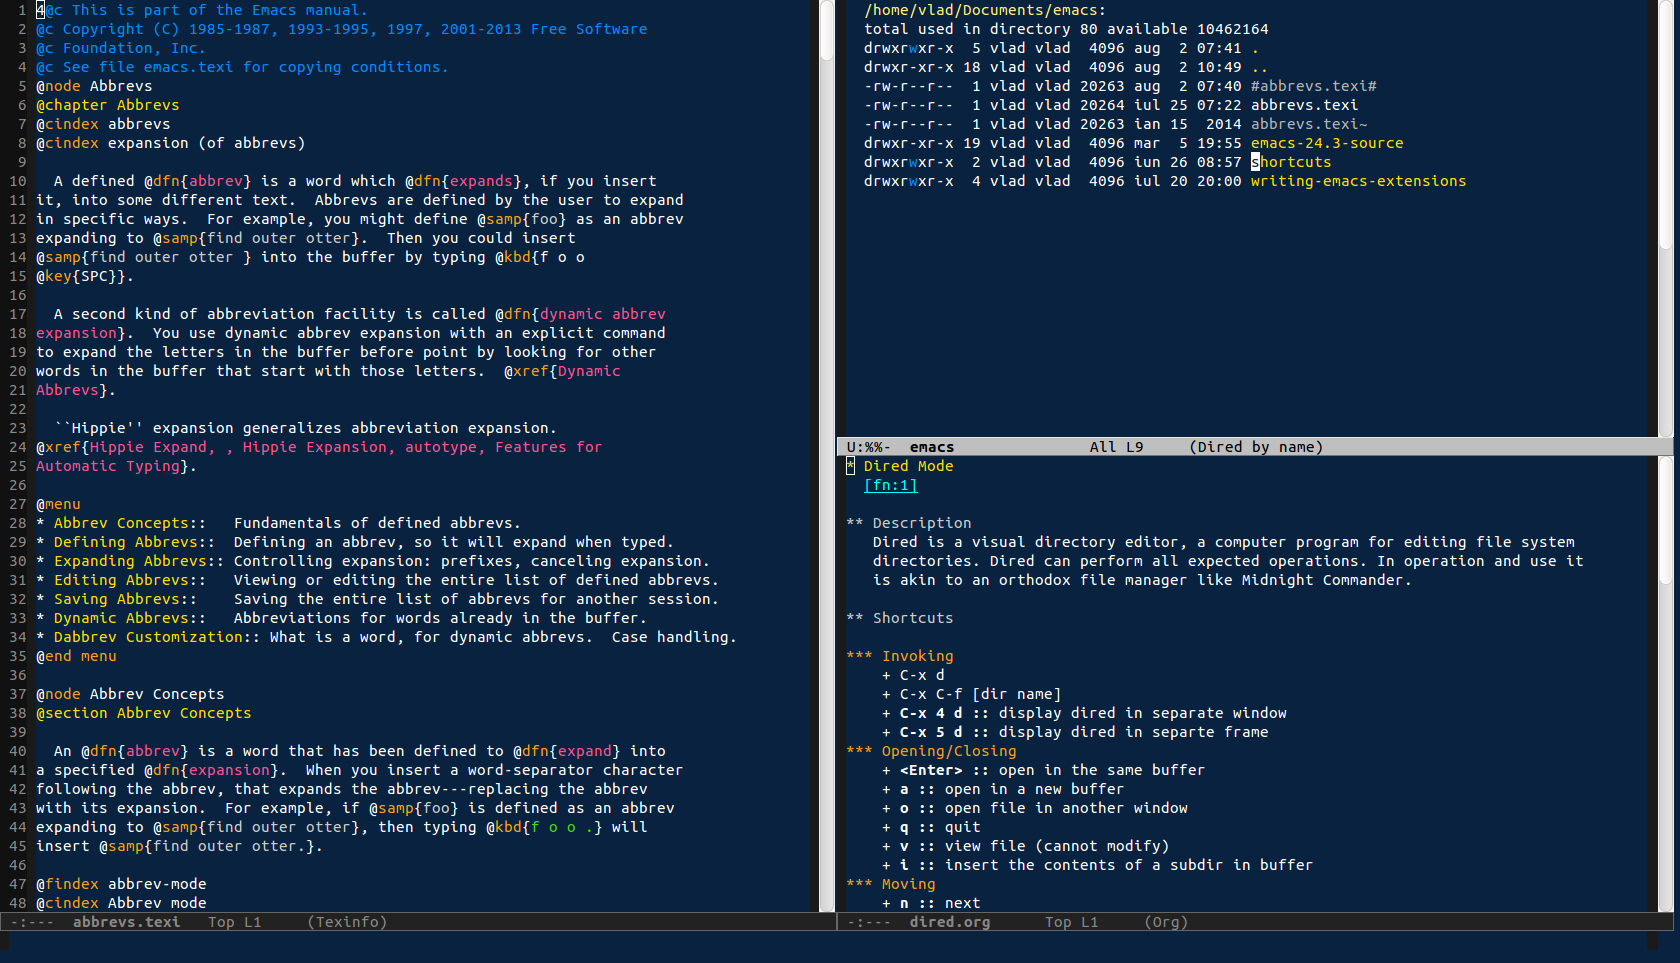This screenshot has height=963, width=1680.
Task: Click the 'Saving Abbrevs::' menu entry
Action: coord(125,599)
